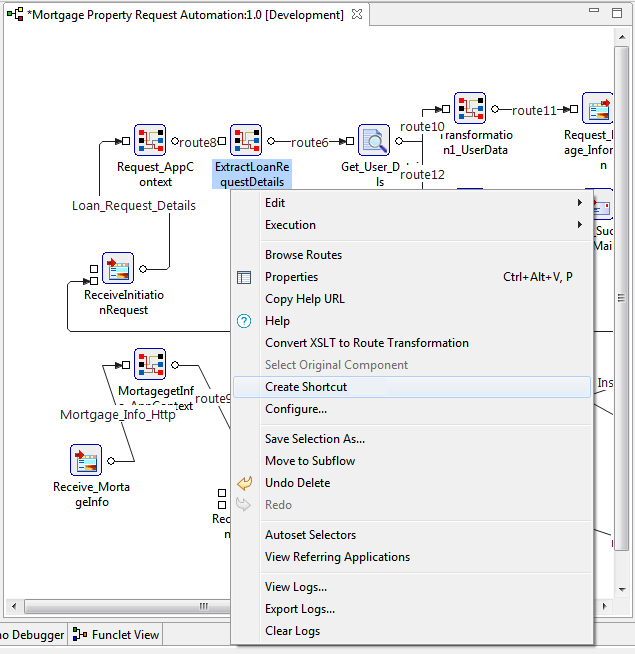Click the horizontal scrollbar left arrow
The image size is (635, 654).
click(x=14, y=606)
